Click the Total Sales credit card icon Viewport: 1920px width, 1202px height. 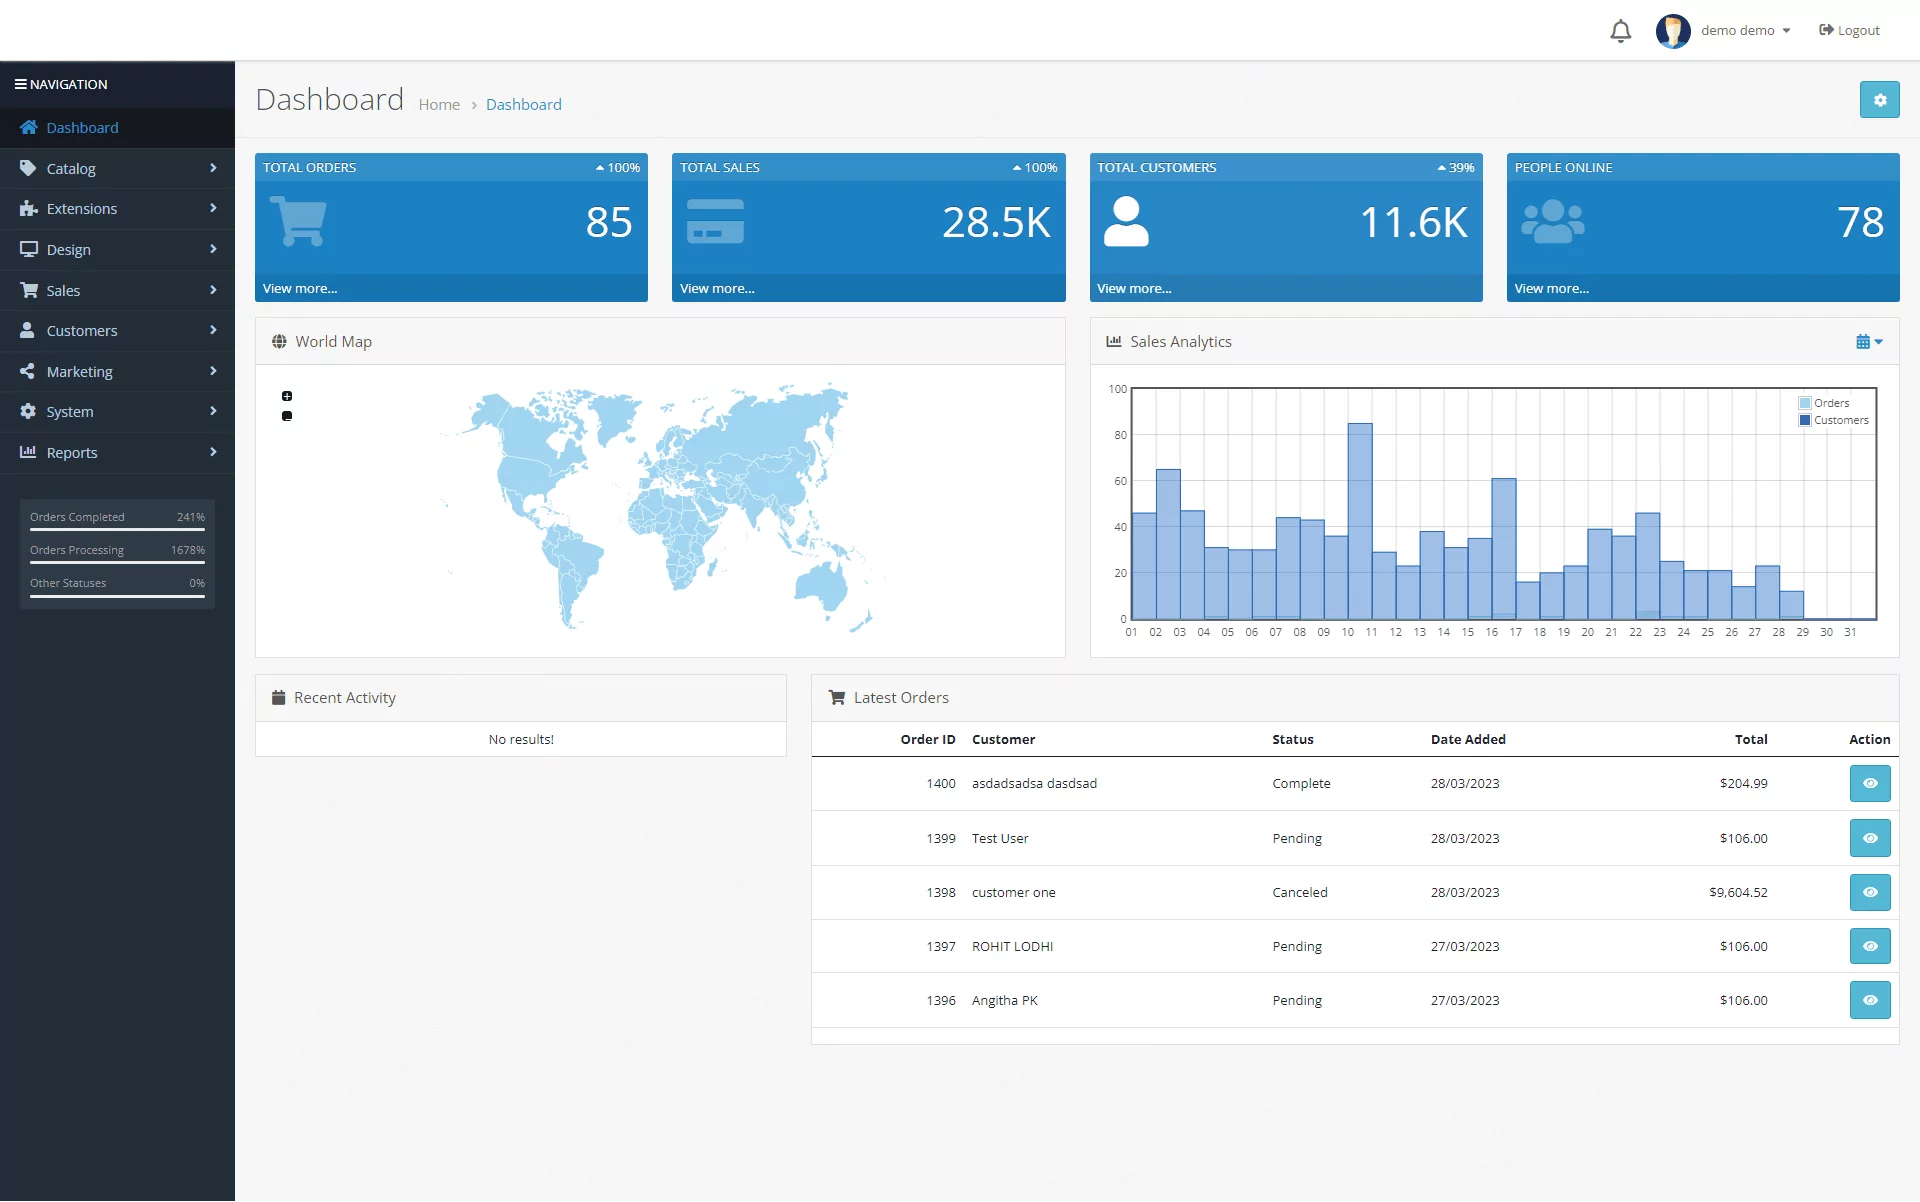[x=715, y=221]
